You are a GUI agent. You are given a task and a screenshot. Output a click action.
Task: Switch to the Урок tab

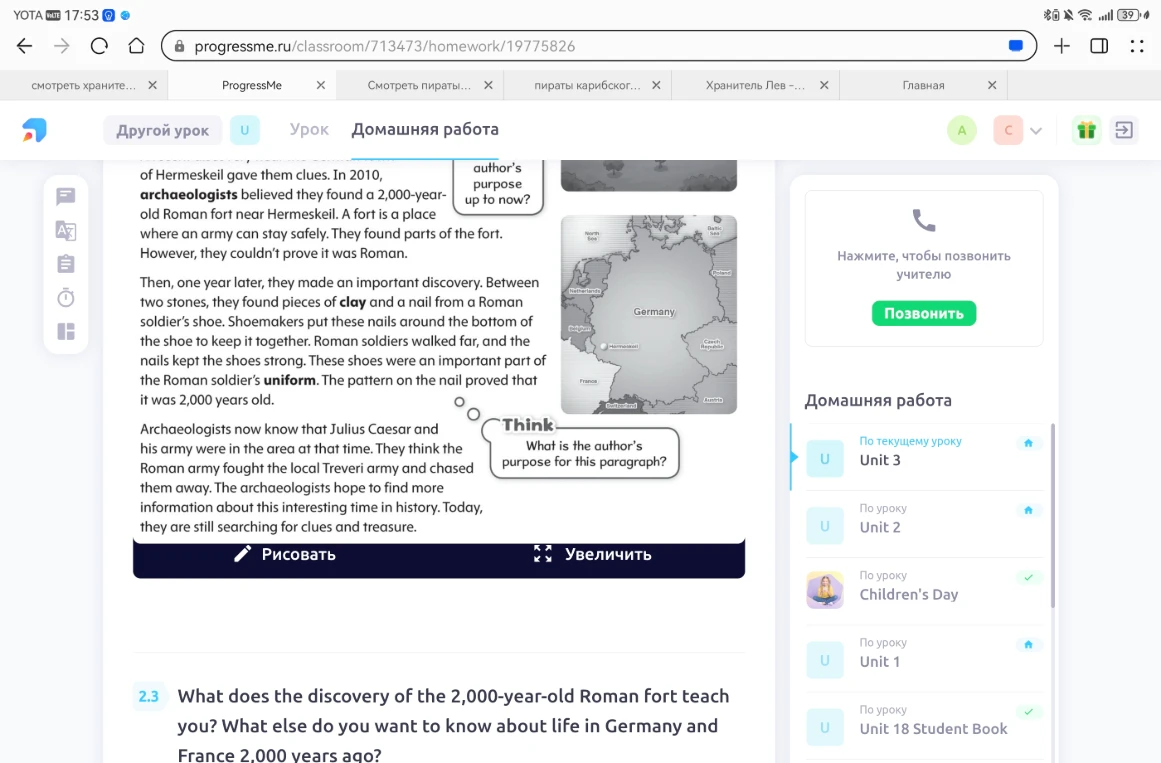[x=309, y=130]
